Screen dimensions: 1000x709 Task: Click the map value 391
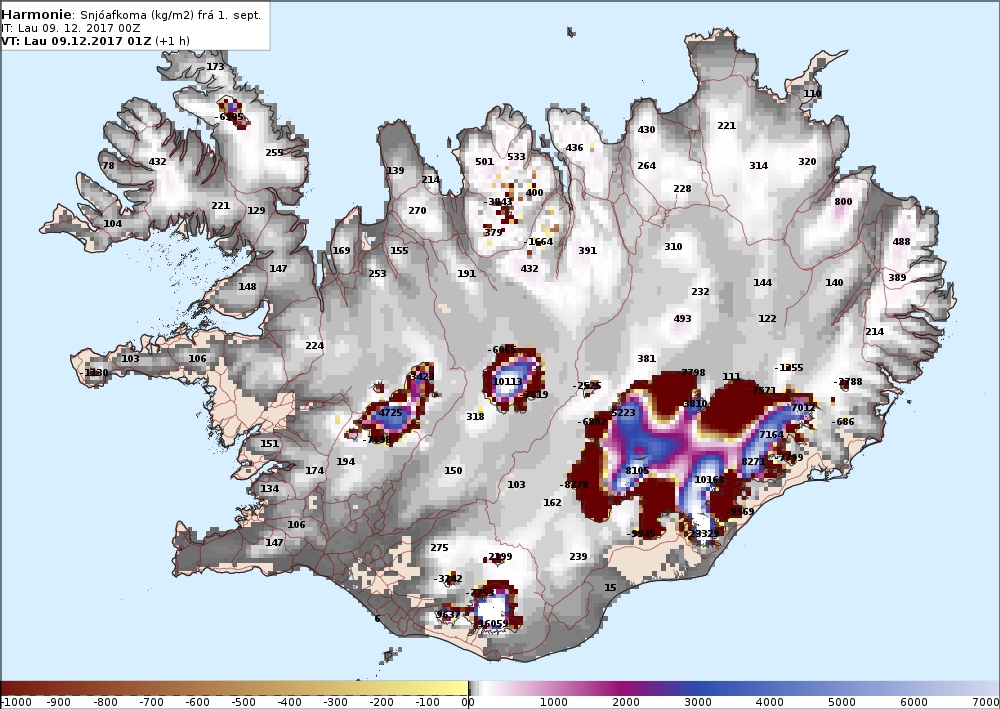point(588,251)
